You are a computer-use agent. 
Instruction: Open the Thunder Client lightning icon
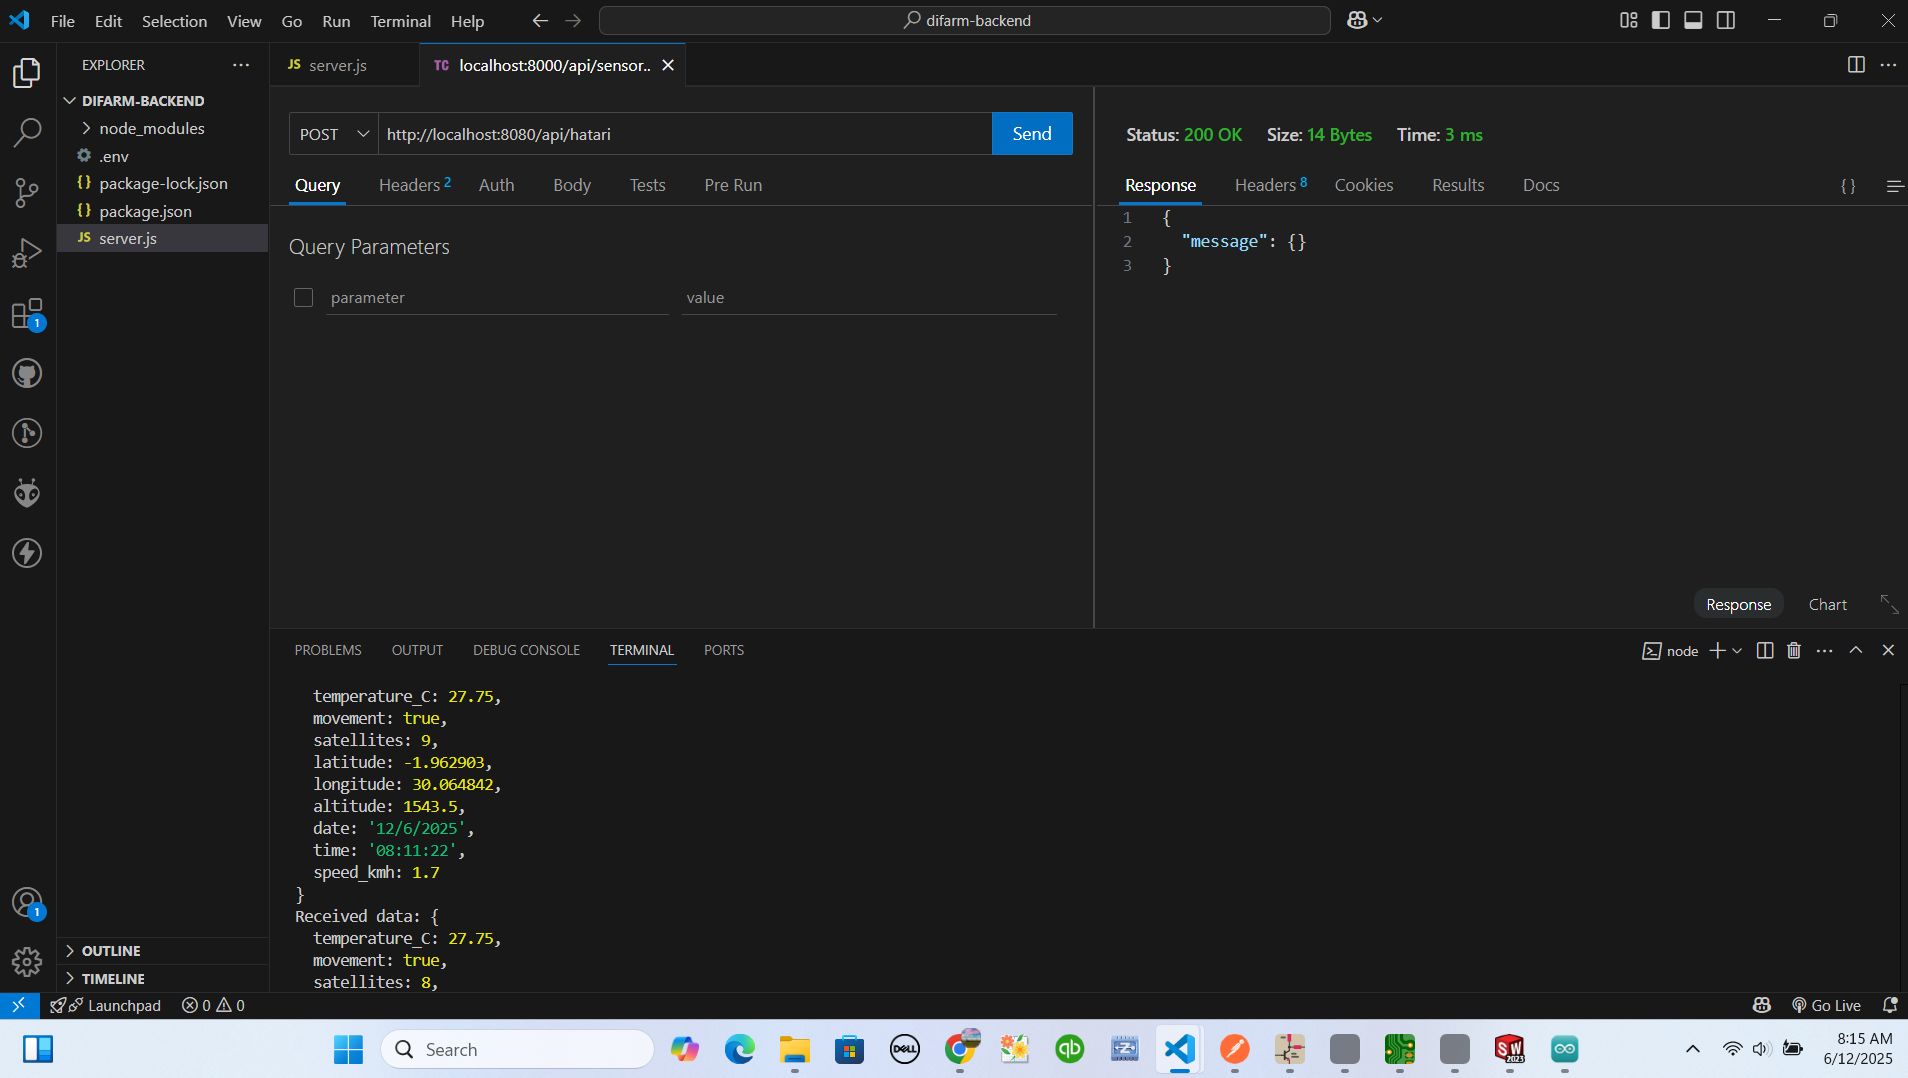27,553
